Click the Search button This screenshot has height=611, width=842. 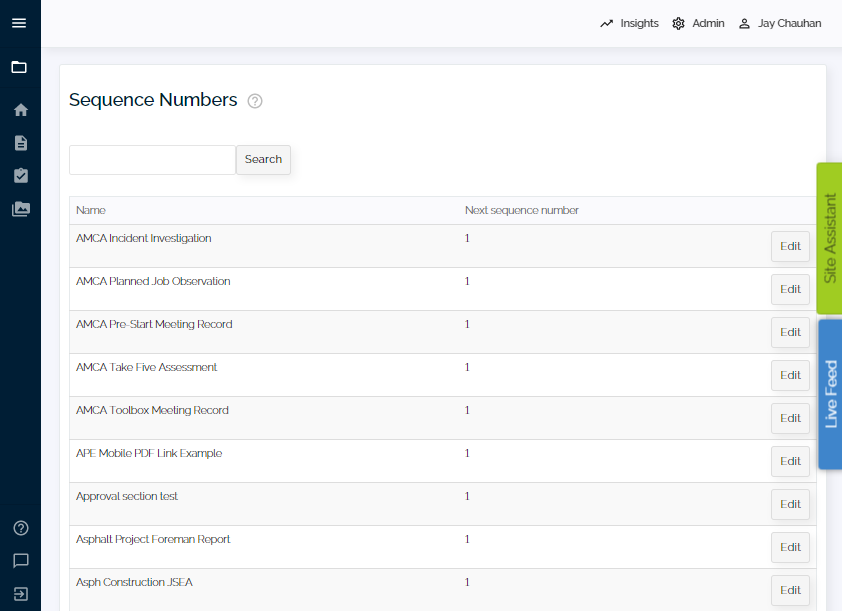click(x=263, y=159)
